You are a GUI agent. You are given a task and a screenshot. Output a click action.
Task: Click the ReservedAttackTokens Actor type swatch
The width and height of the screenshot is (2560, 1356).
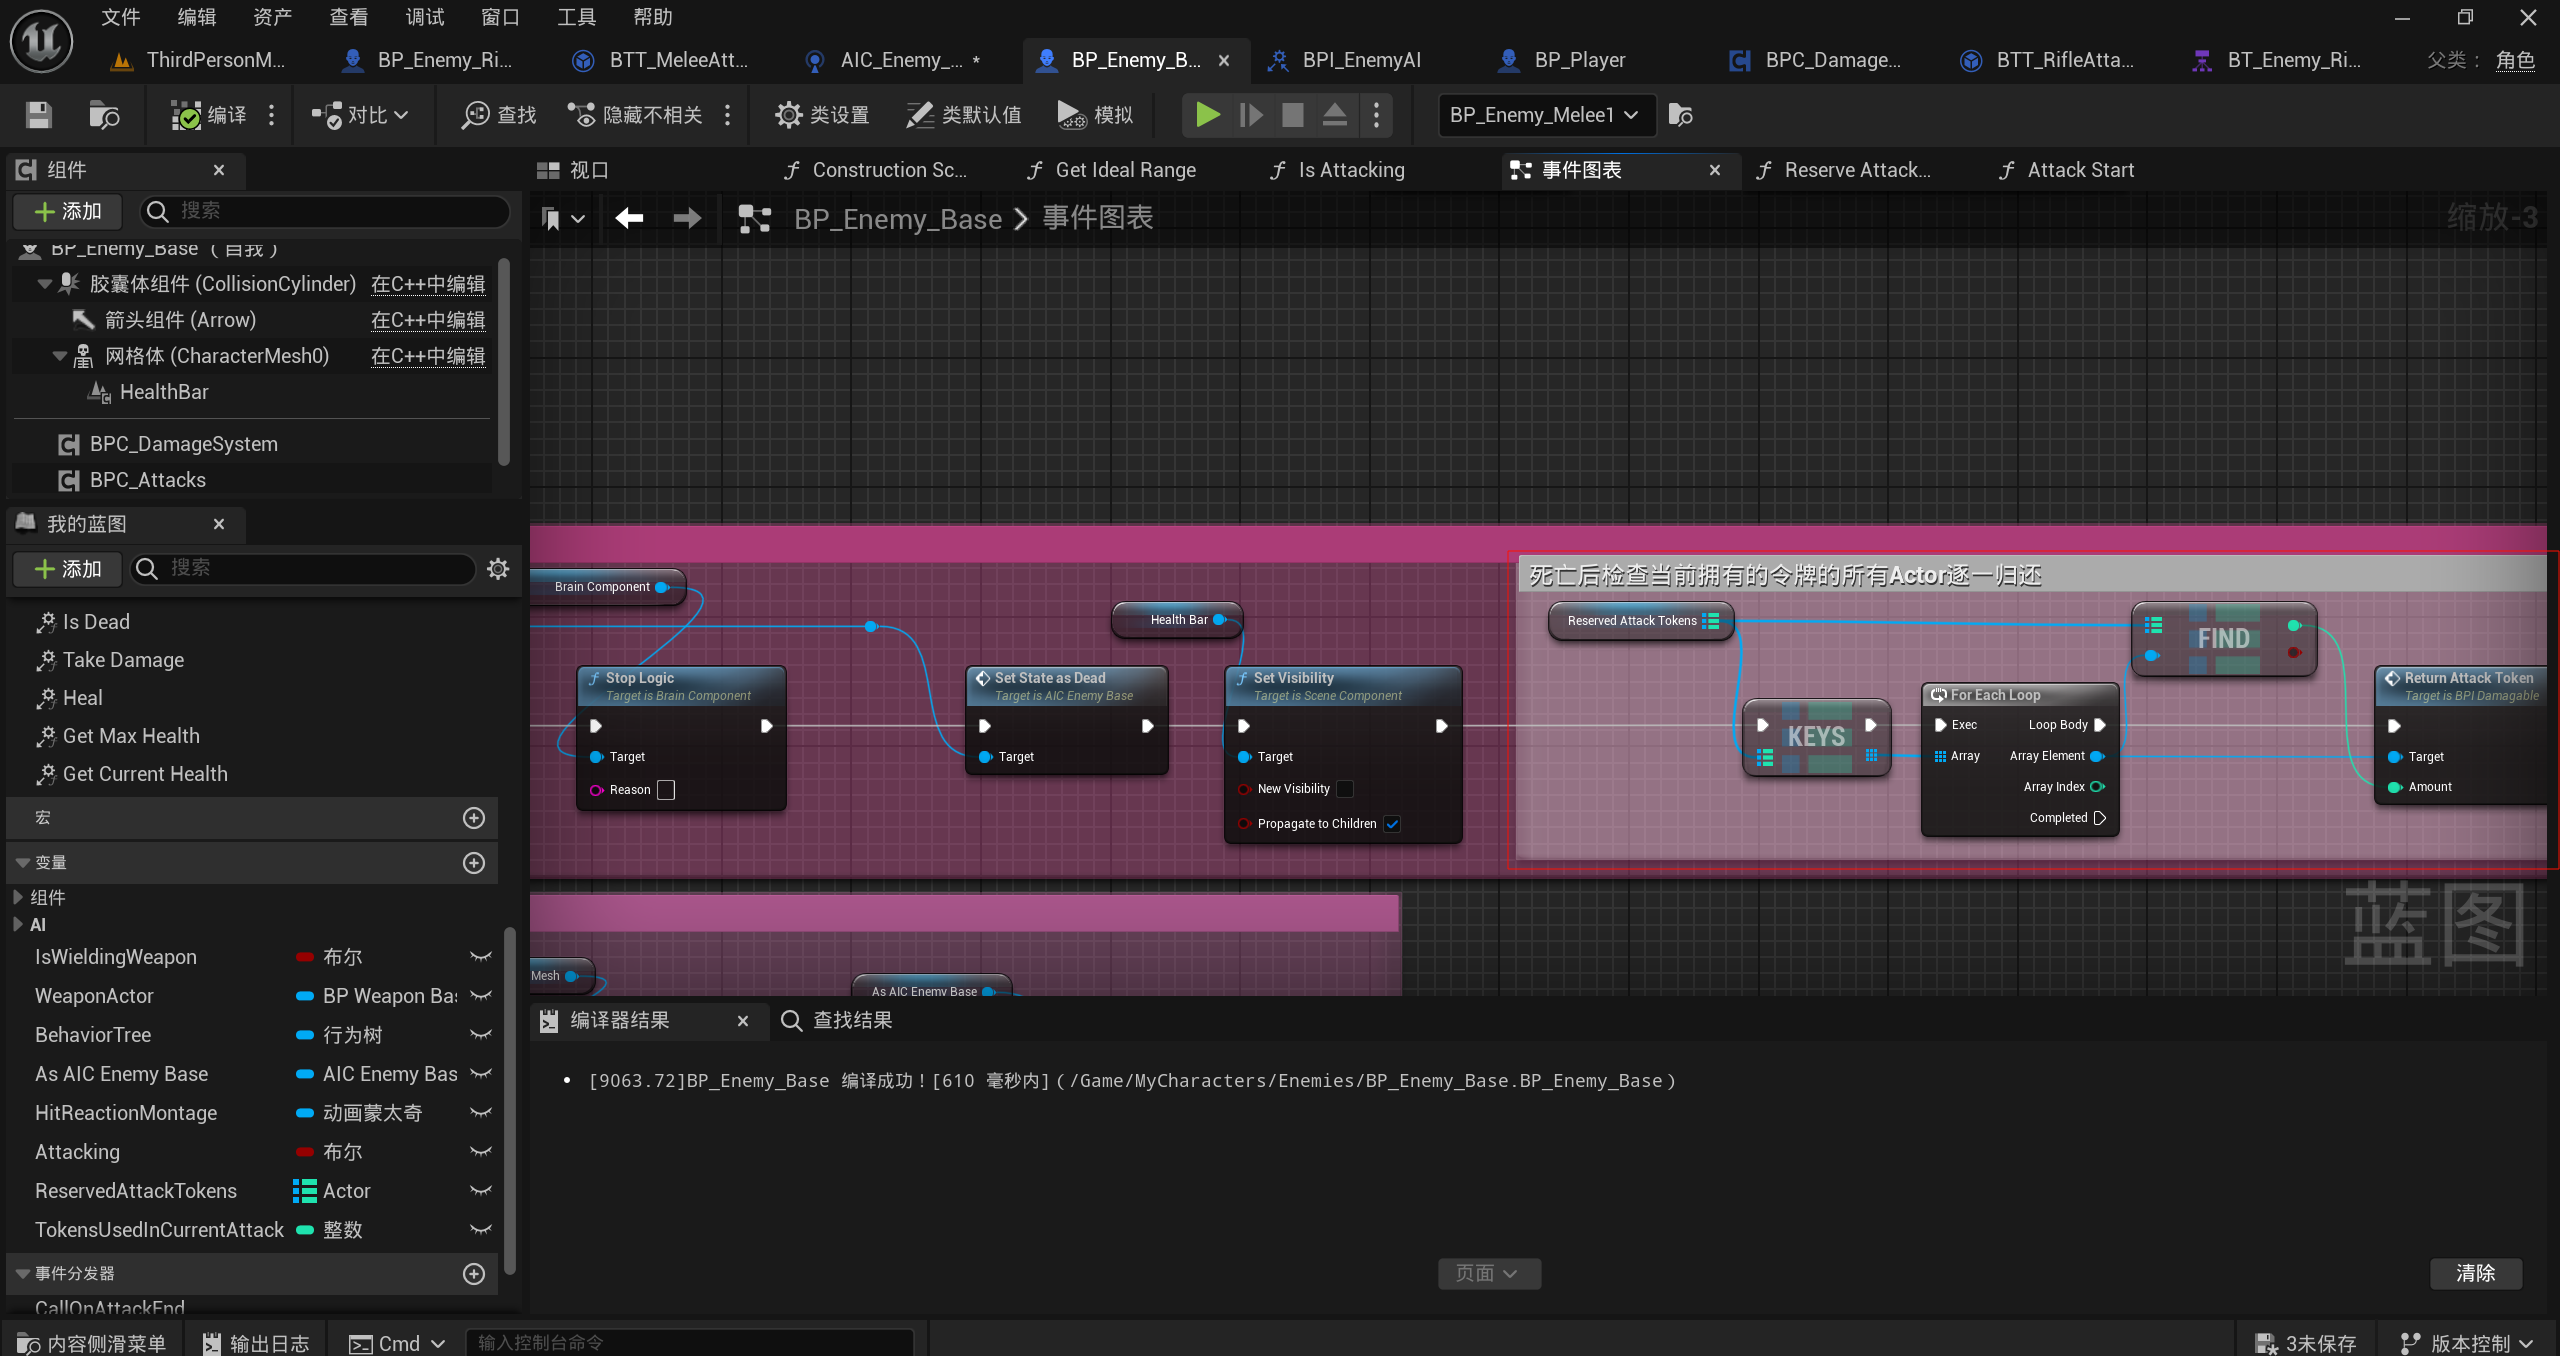click(304, 1191)
